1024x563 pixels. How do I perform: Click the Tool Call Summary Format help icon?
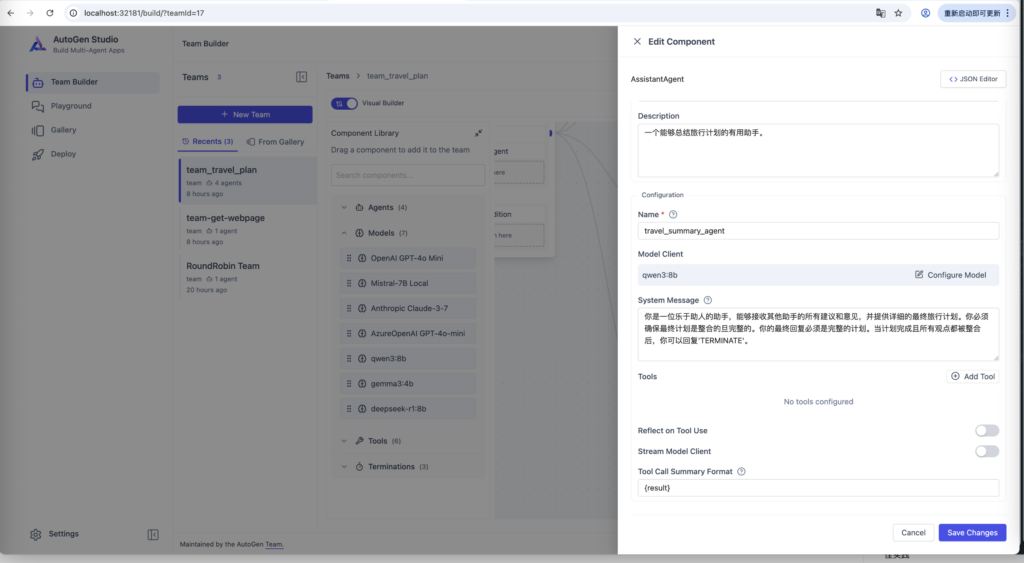741,472
